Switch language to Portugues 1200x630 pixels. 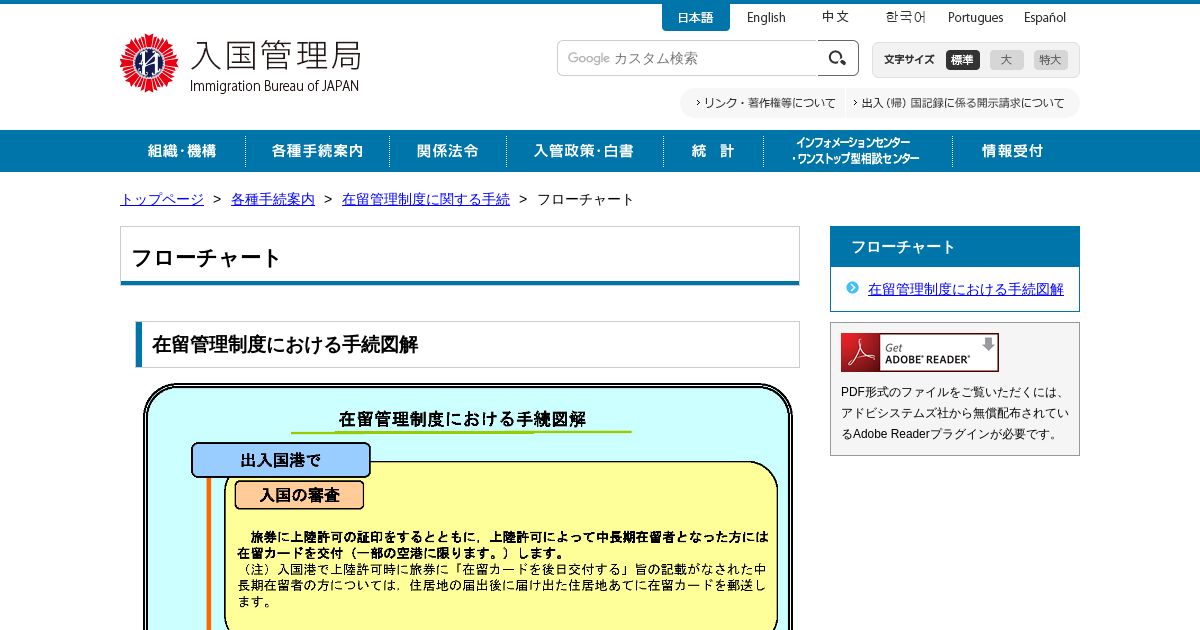975,18
